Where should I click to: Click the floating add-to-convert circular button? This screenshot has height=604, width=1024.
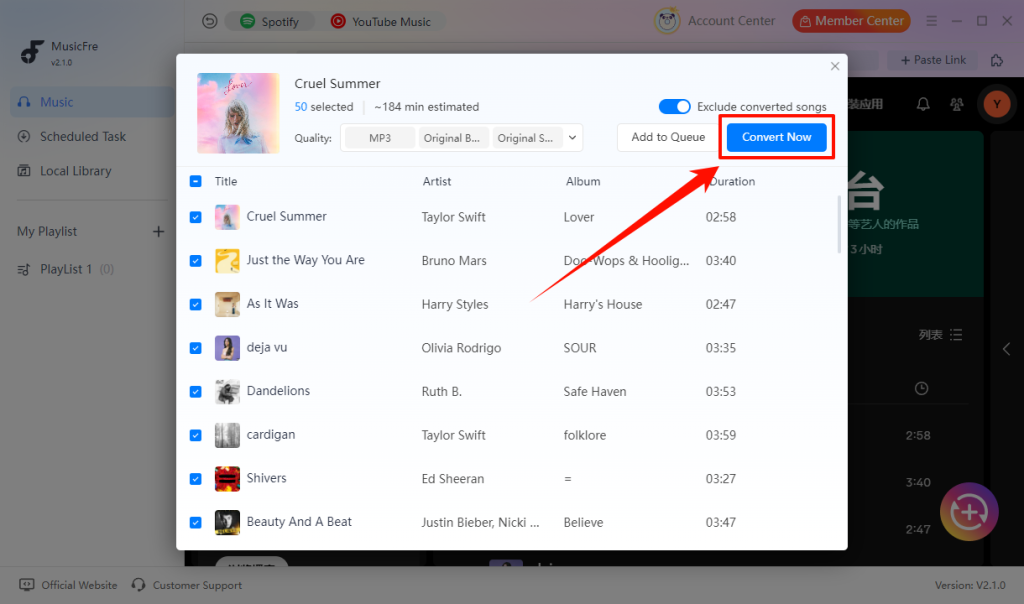click(x=969, y=512)
